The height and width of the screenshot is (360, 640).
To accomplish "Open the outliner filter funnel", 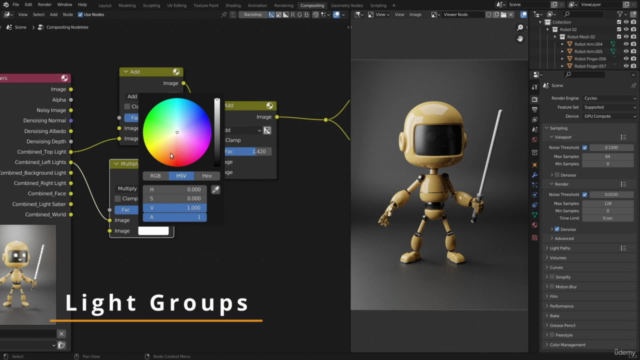I will click(620, 14).
